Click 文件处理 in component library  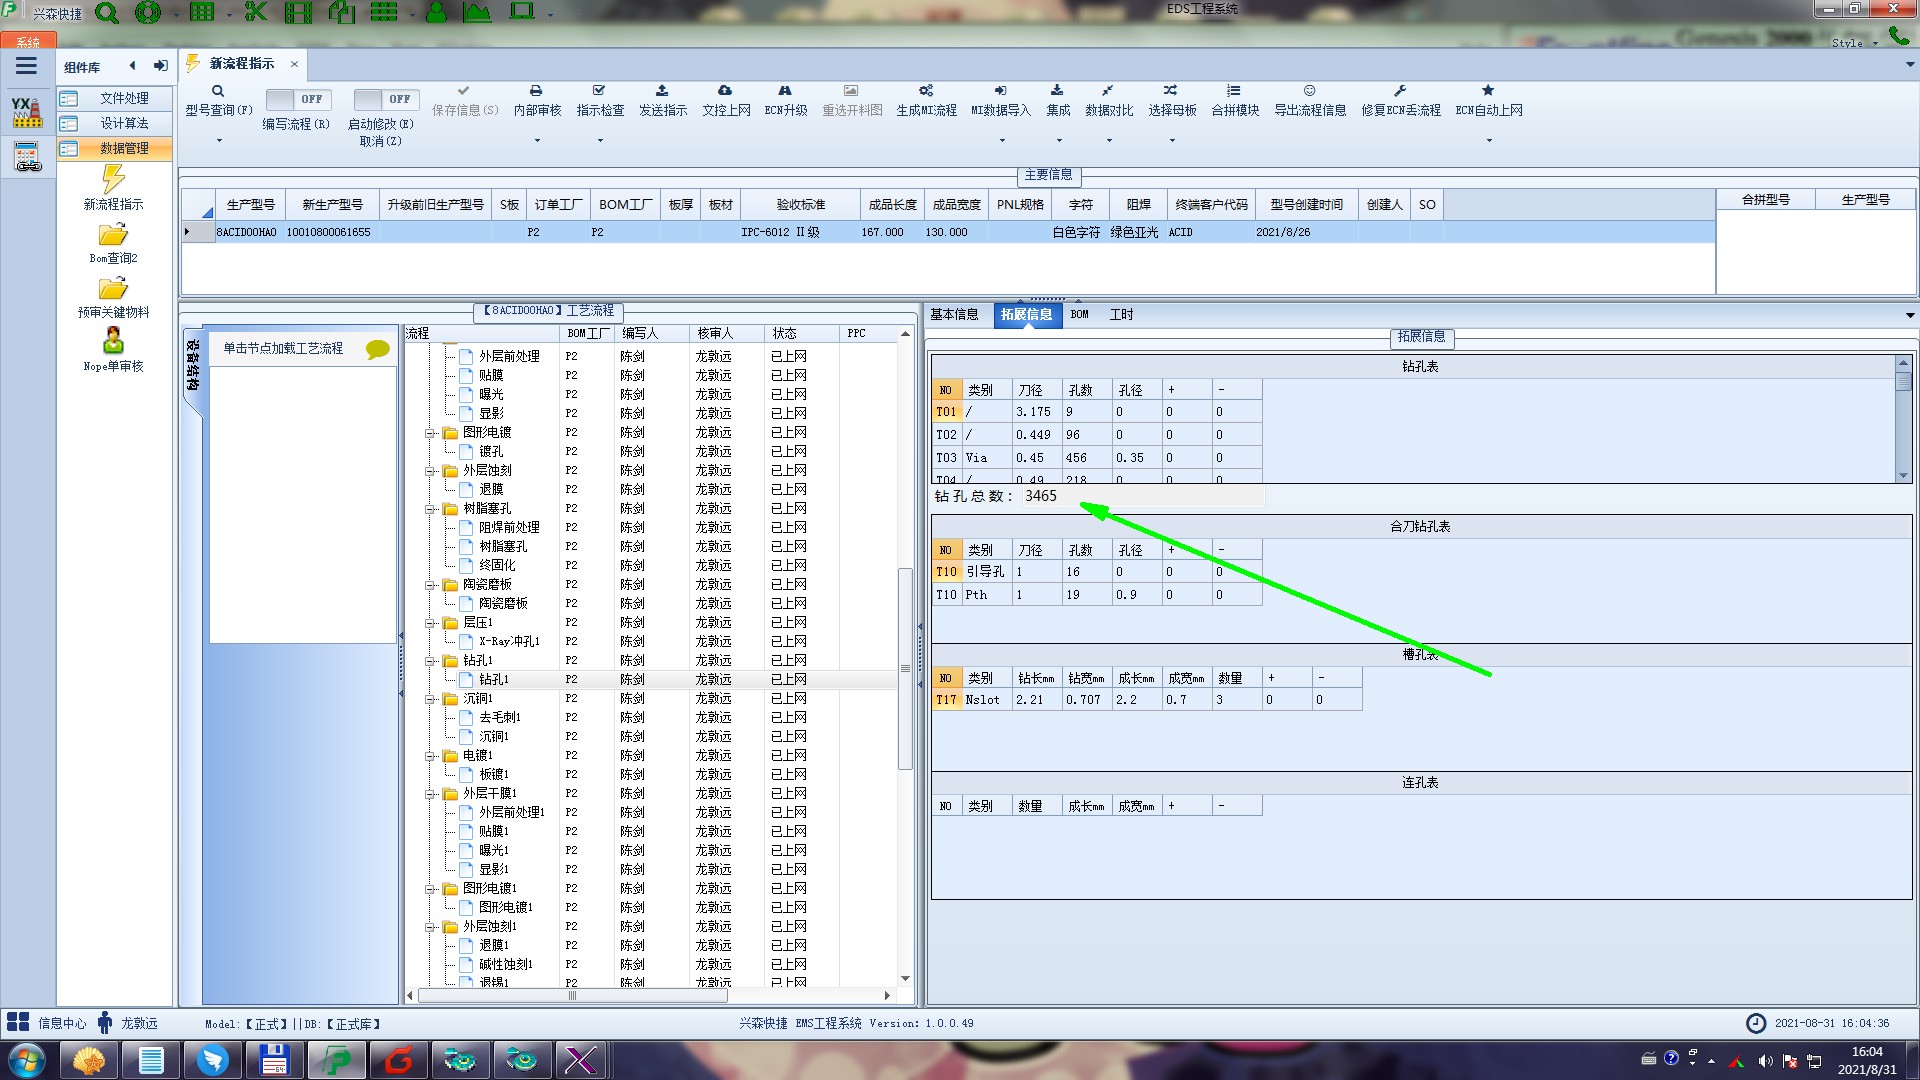coord(124,98)
